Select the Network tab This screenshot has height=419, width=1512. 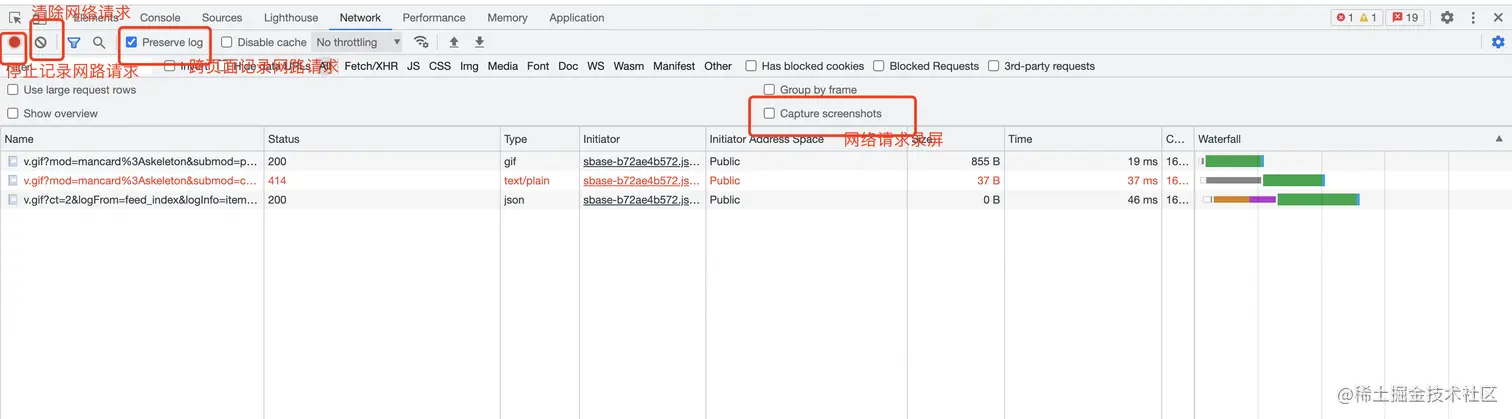point(360,17)
